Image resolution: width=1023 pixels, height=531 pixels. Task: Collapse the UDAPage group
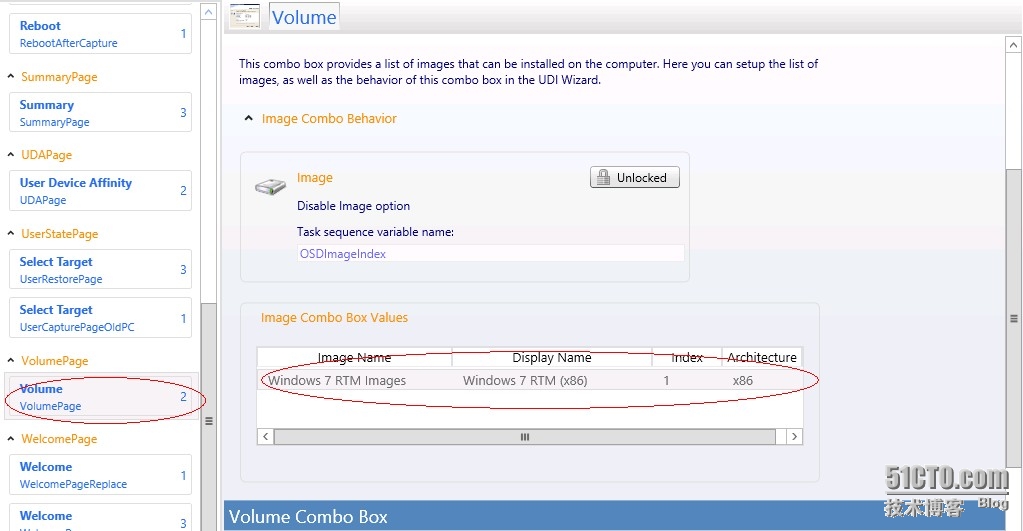(11, 155)
